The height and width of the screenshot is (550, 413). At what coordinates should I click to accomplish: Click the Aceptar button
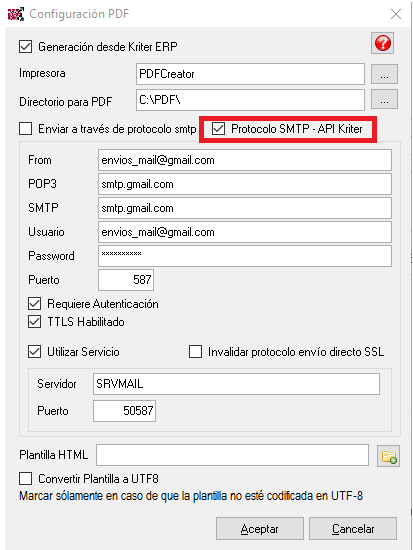pos(260,529)
